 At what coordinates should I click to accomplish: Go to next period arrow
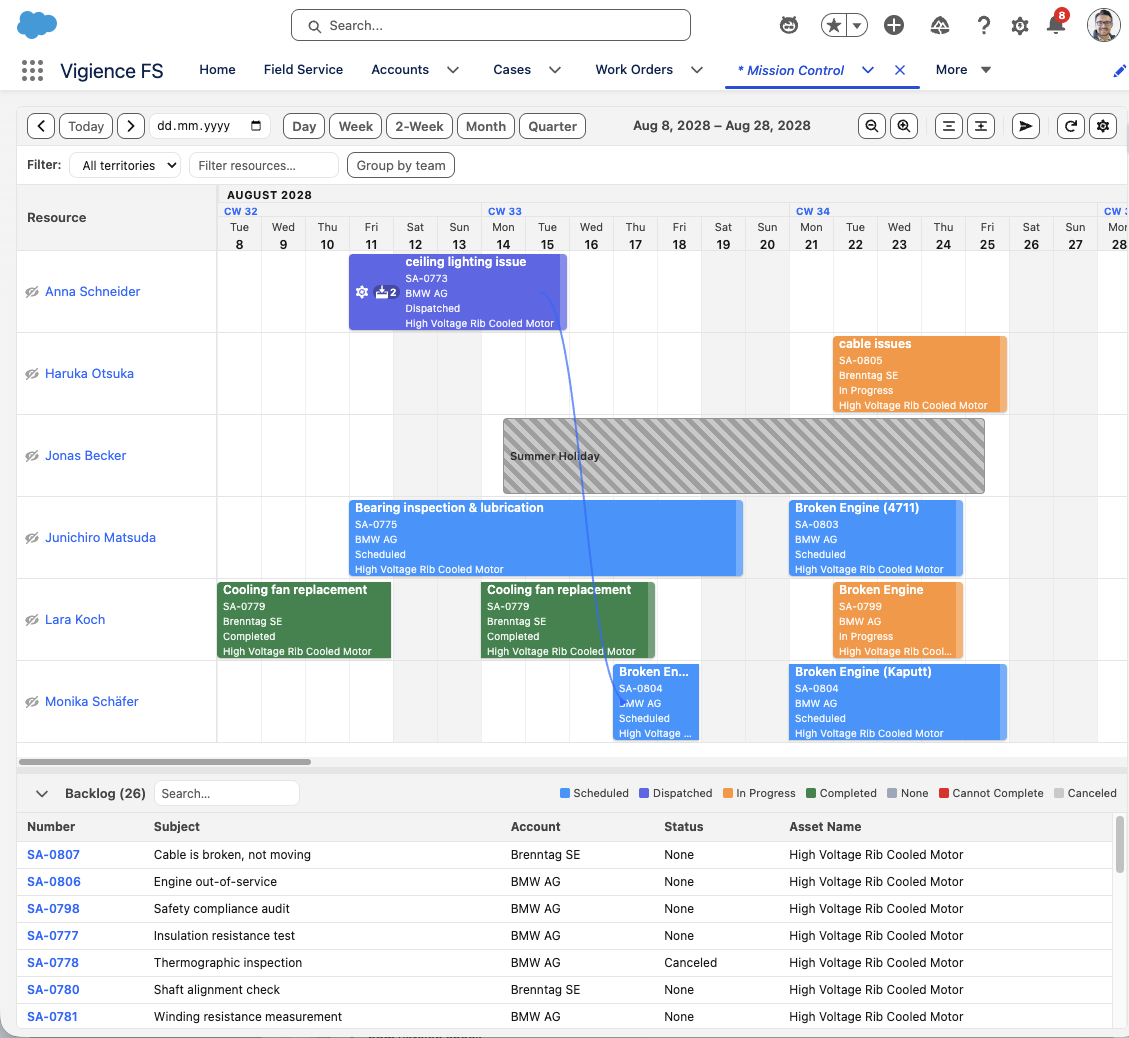coord(130,126)
